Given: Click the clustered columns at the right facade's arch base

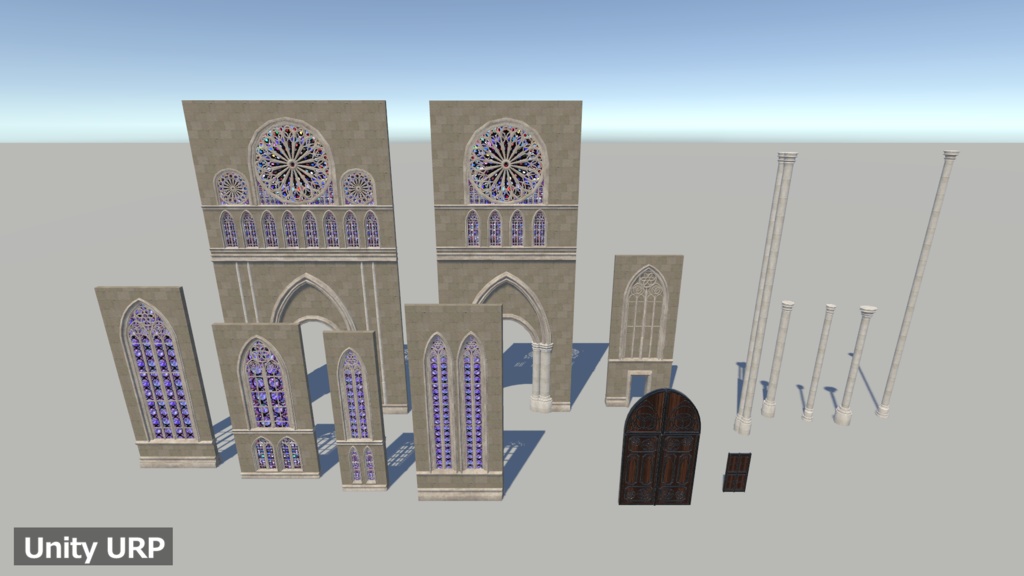Looking at the screenshot, I should [541, 377].
